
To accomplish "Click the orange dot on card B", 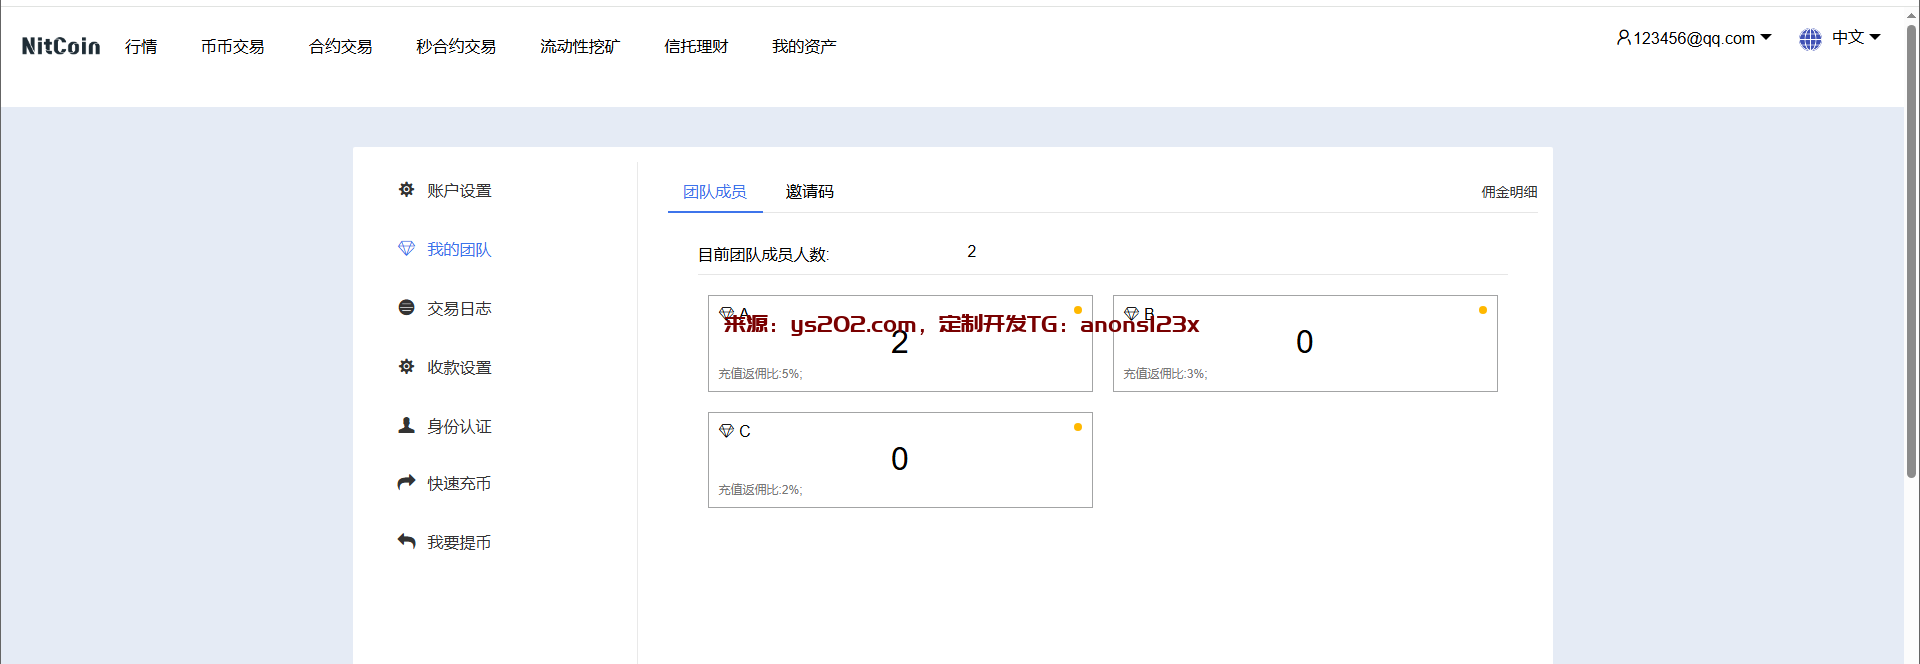I will point(1482,310).
